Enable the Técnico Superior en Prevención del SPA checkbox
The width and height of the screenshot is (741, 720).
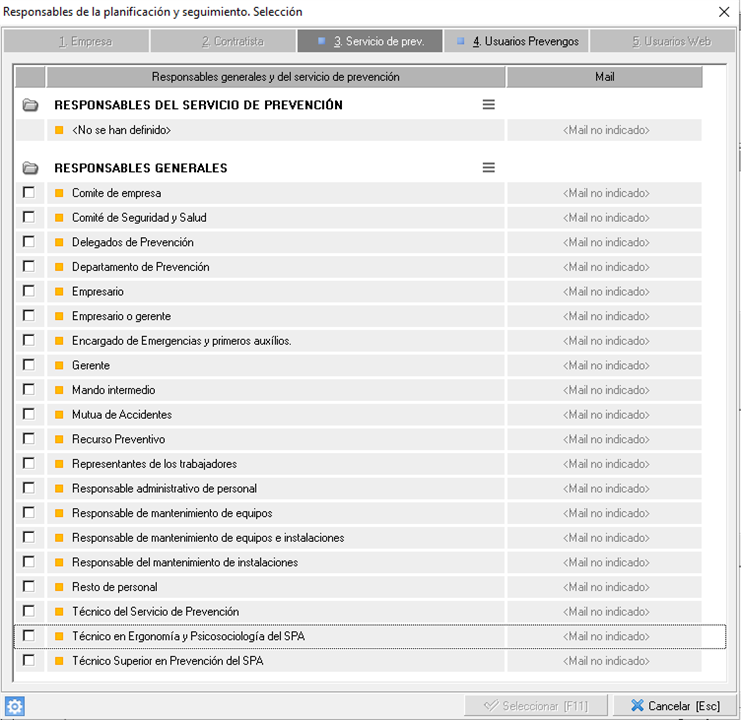click(x=29, y=661)
